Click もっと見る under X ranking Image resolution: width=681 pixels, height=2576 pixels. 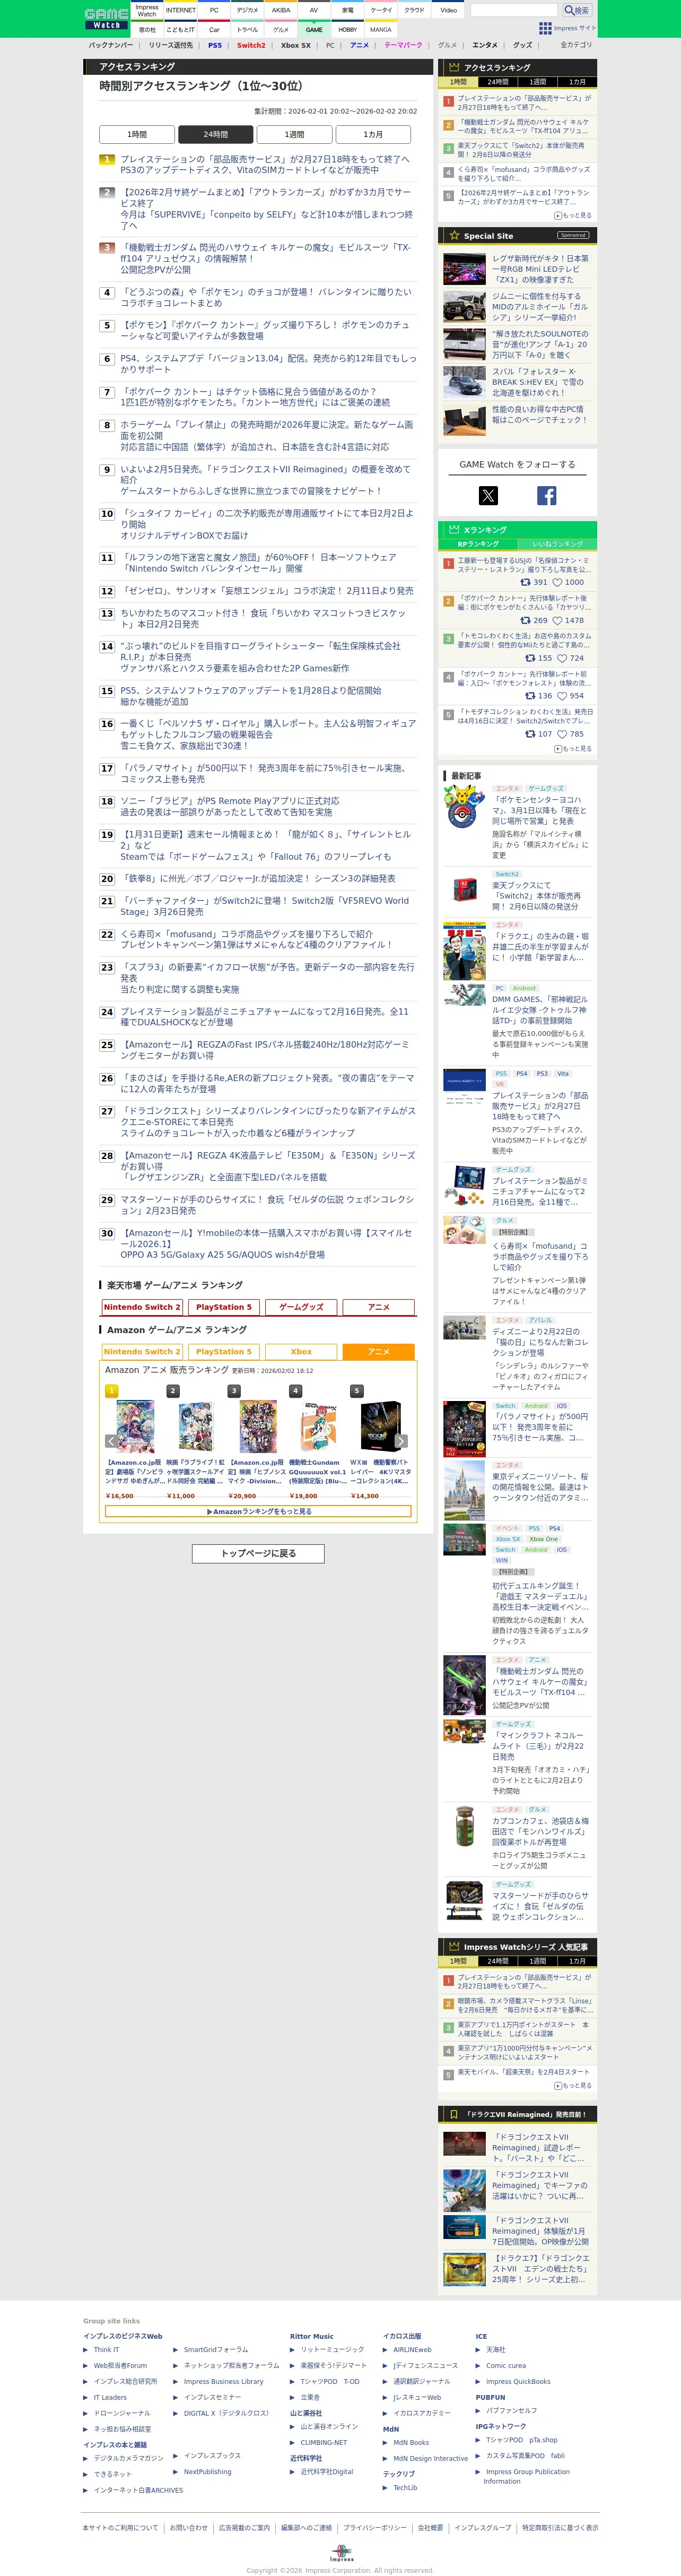tap(573, 748)
